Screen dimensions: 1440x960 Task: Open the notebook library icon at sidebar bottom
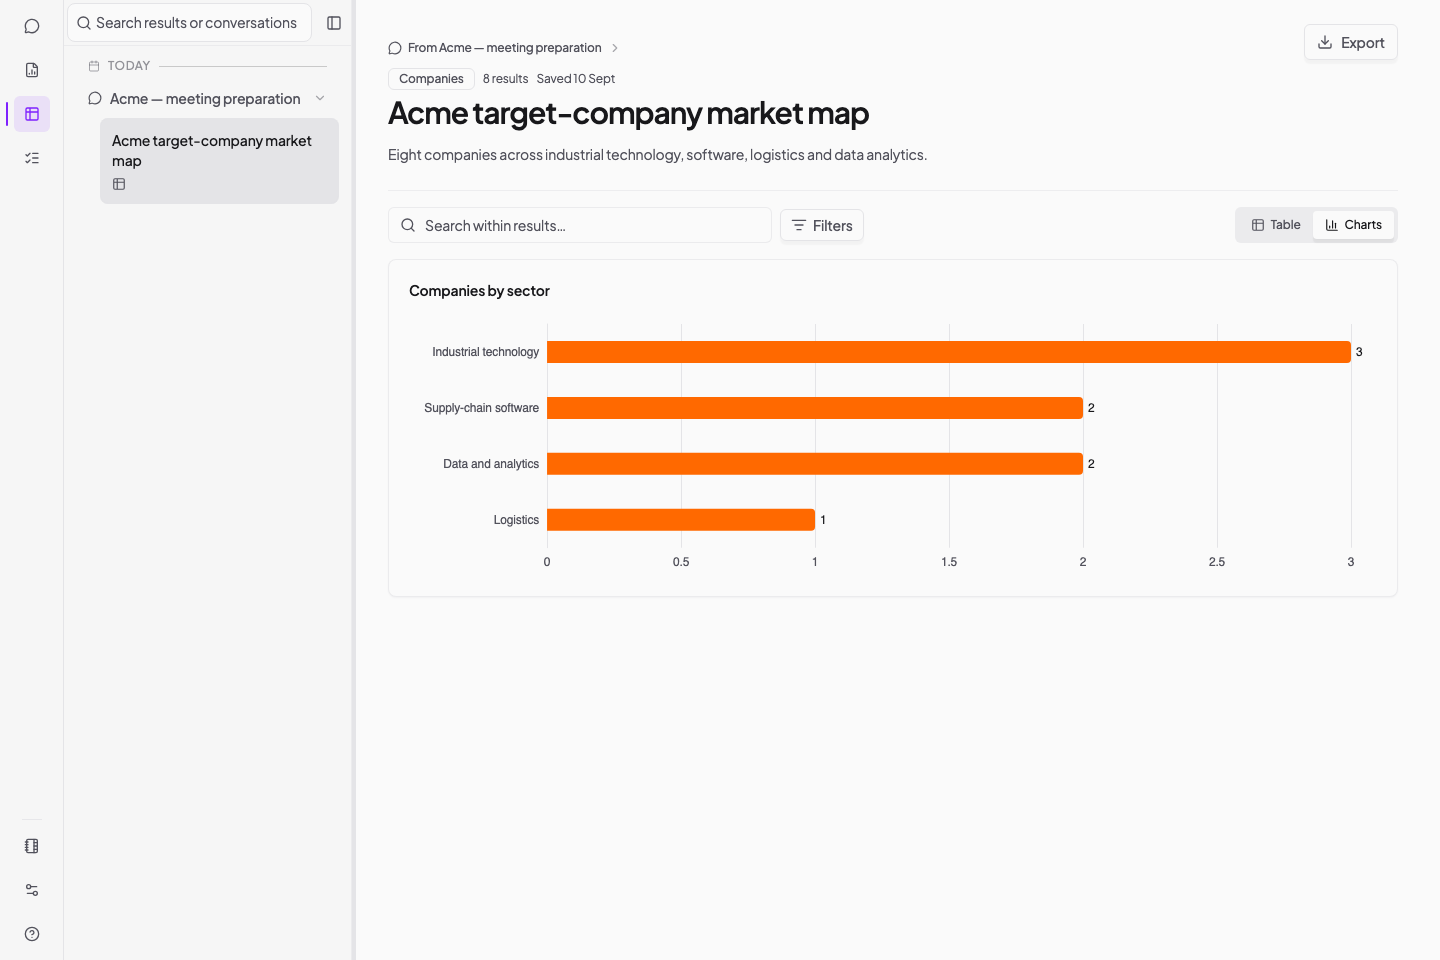tap(32, 846)
